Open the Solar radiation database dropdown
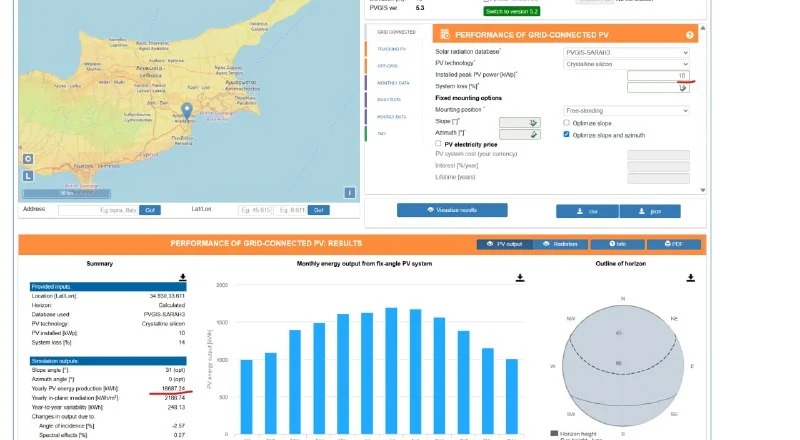The height and width of the screenshot is (440, 800). tap(626, 53)
